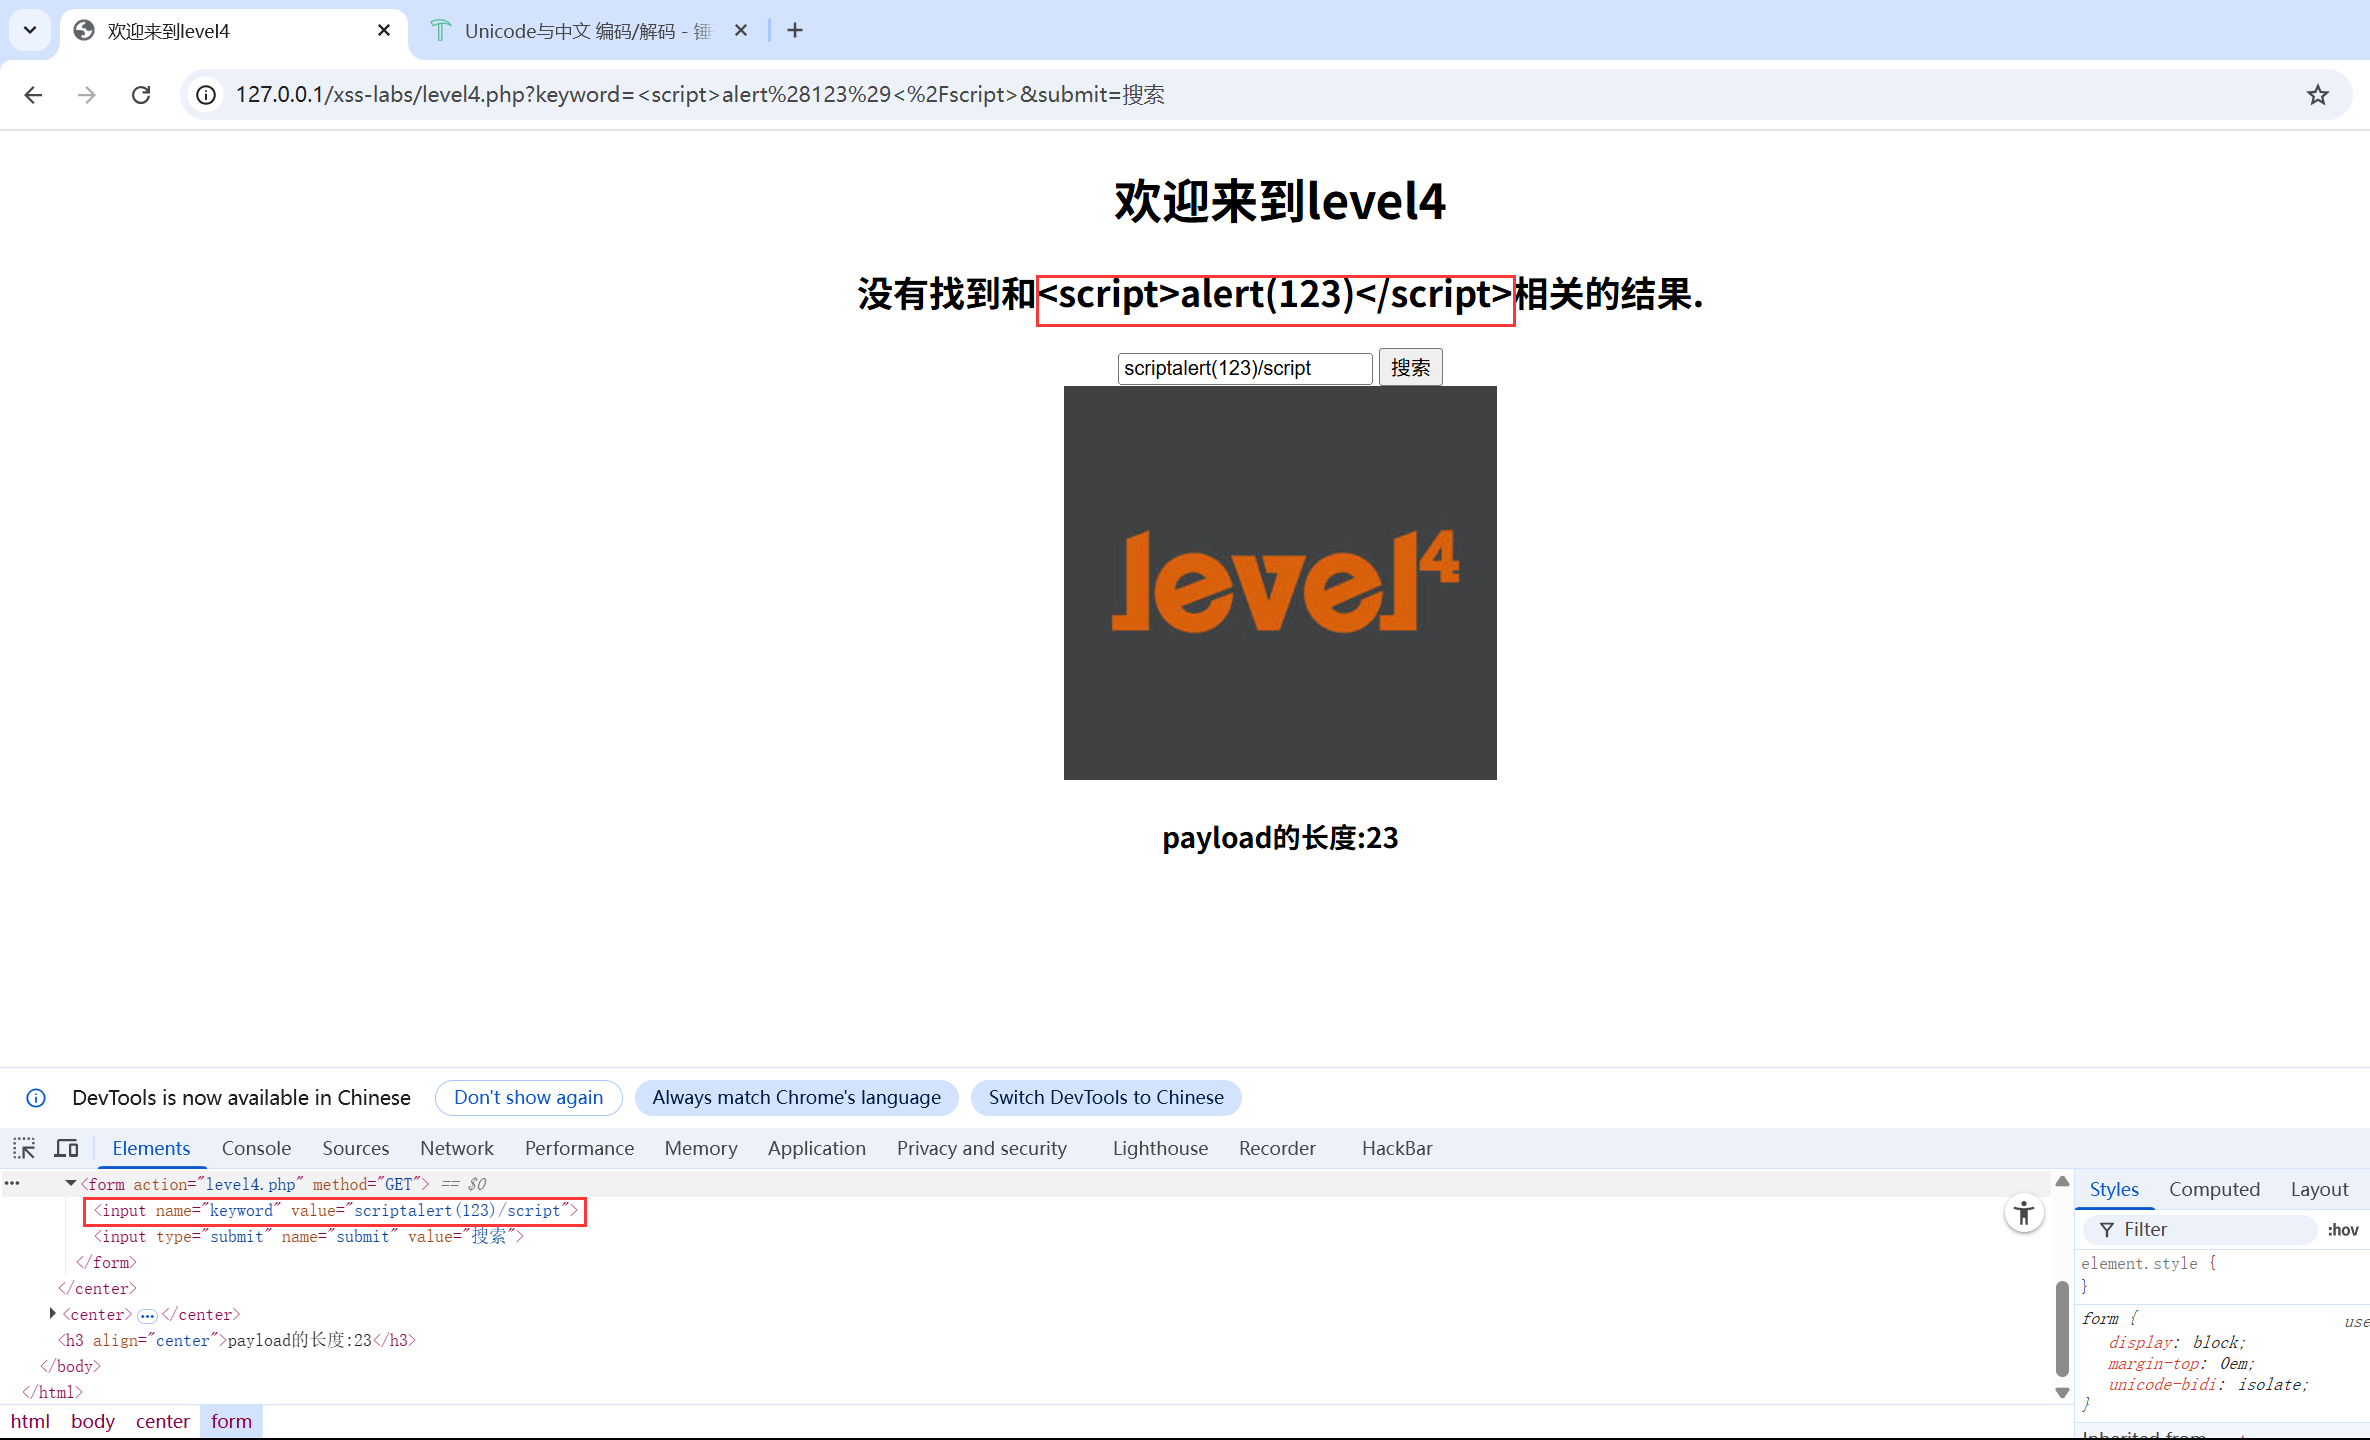
Task: Select the closing </body> DOM line
Action: pyautogui.click(x=70, y=1367)
